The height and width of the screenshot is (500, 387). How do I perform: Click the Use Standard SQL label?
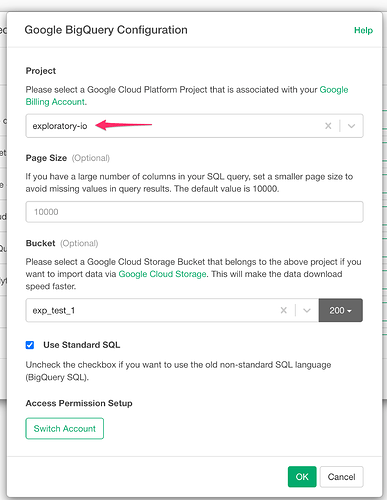(x=82, y=345)
